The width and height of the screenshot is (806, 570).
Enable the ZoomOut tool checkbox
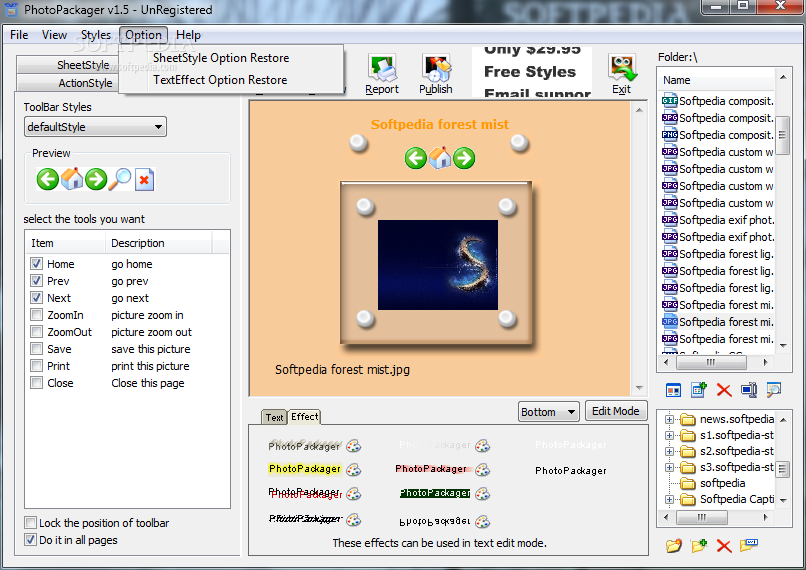coord(36,332)
